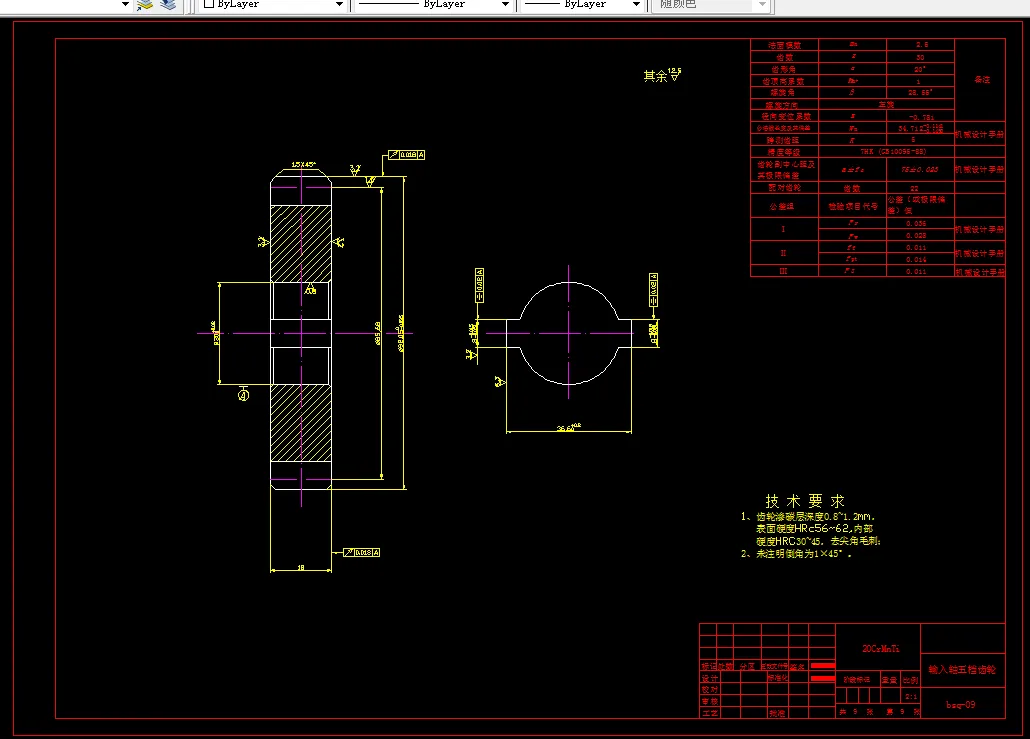Open the lineweight ByLayer dropdown
This screenshot has height=739, width=1030.
[636, 5]
